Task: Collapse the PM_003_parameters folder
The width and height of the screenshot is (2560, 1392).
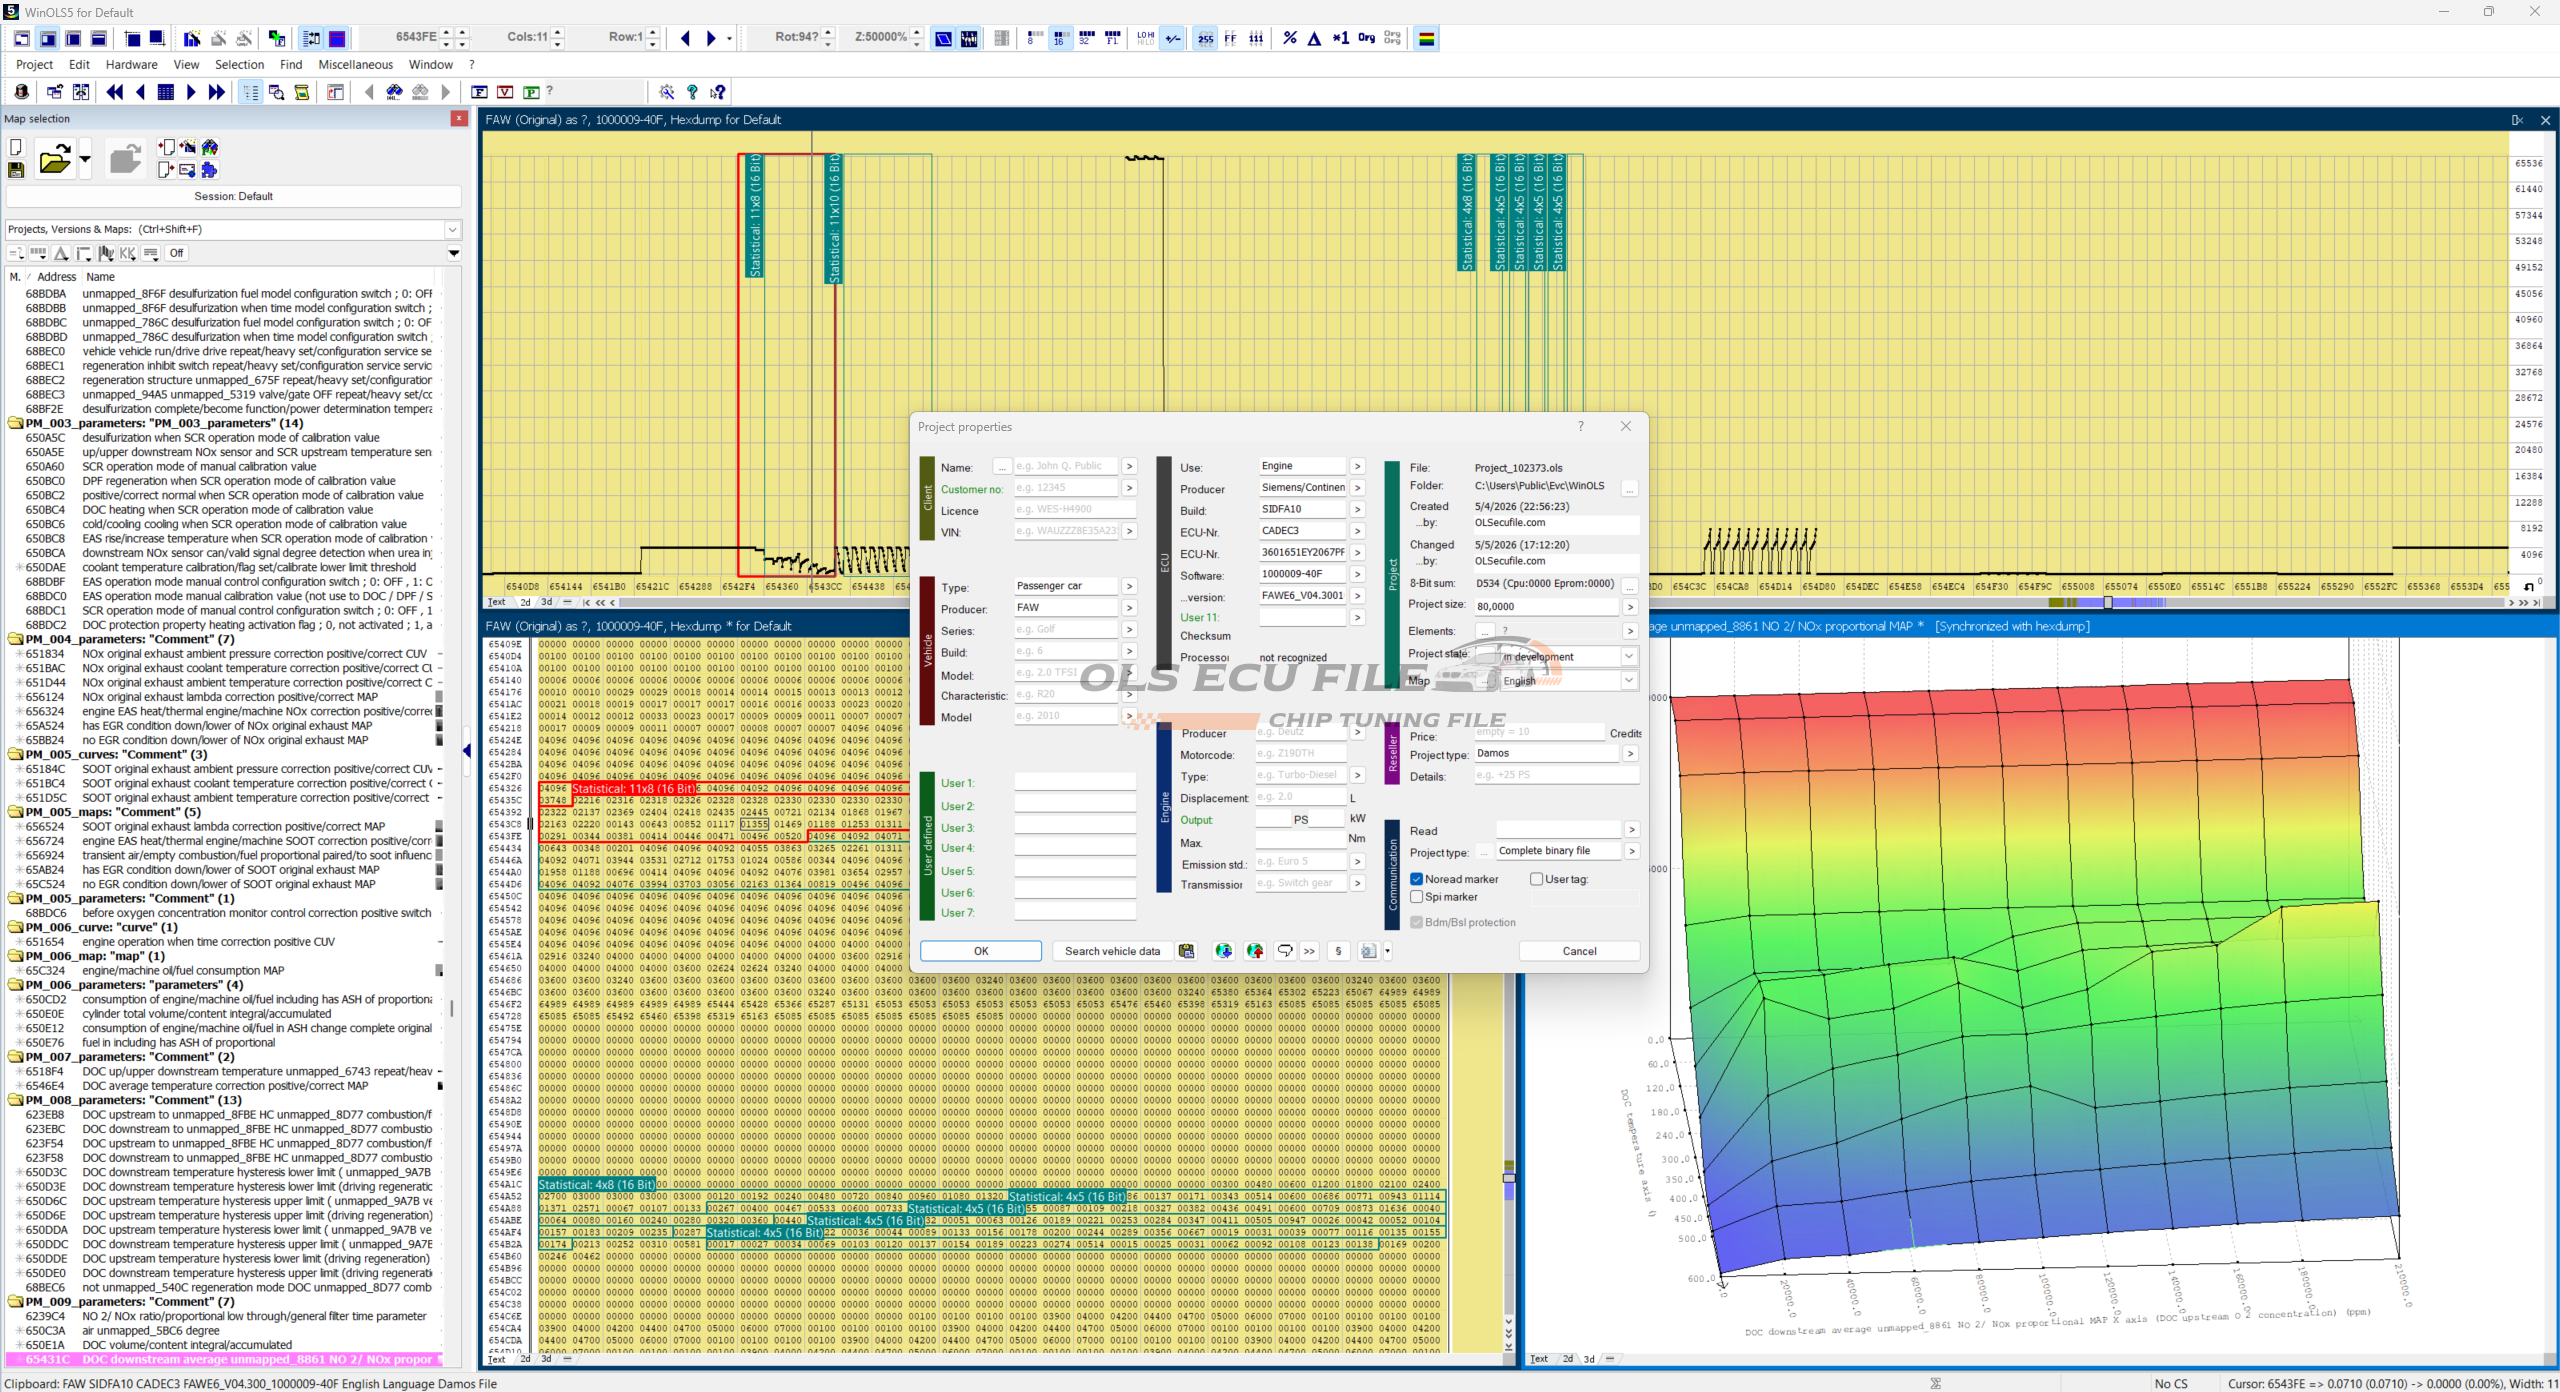Action: [x=15, y=423]
